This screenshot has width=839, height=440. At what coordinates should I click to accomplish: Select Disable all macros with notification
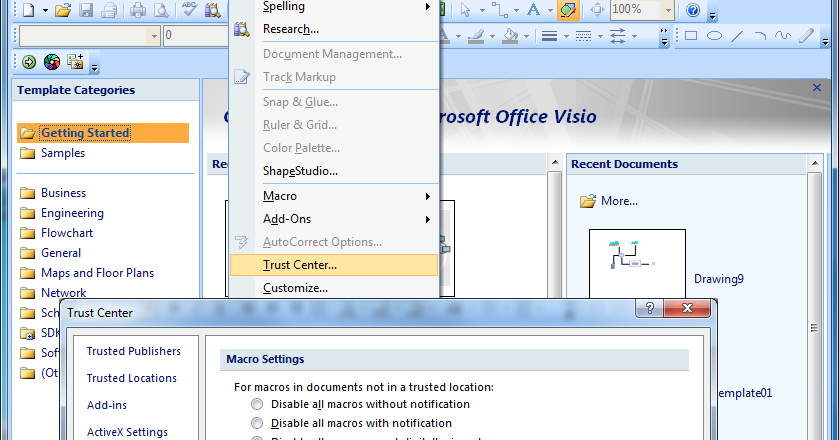[x=352, y=423]
